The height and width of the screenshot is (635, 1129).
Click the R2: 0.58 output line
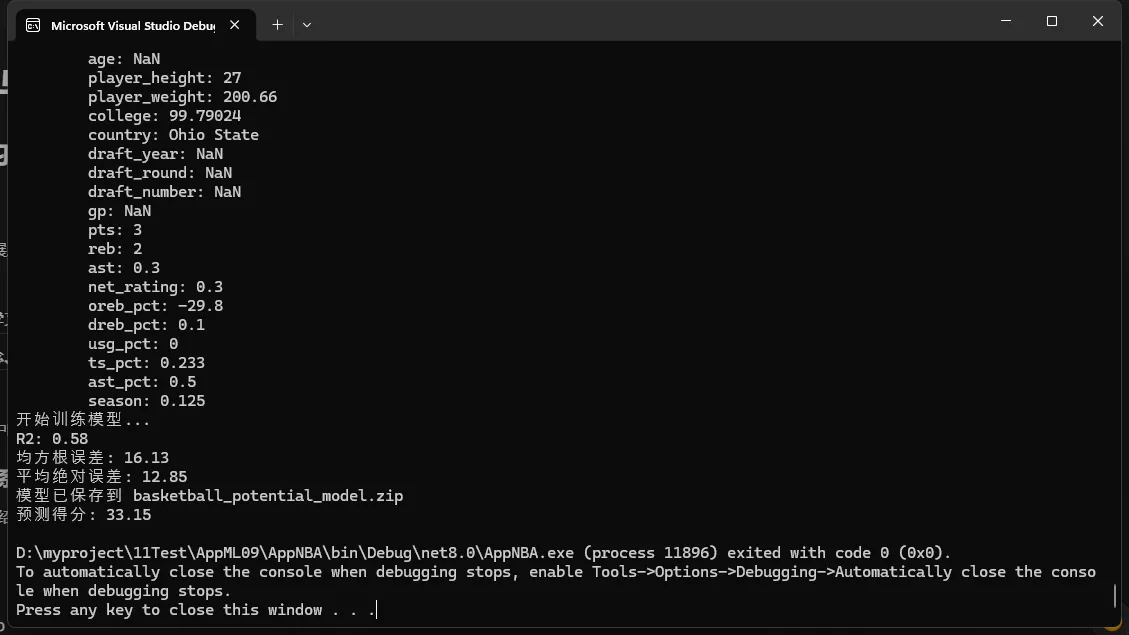coord(52,439)
